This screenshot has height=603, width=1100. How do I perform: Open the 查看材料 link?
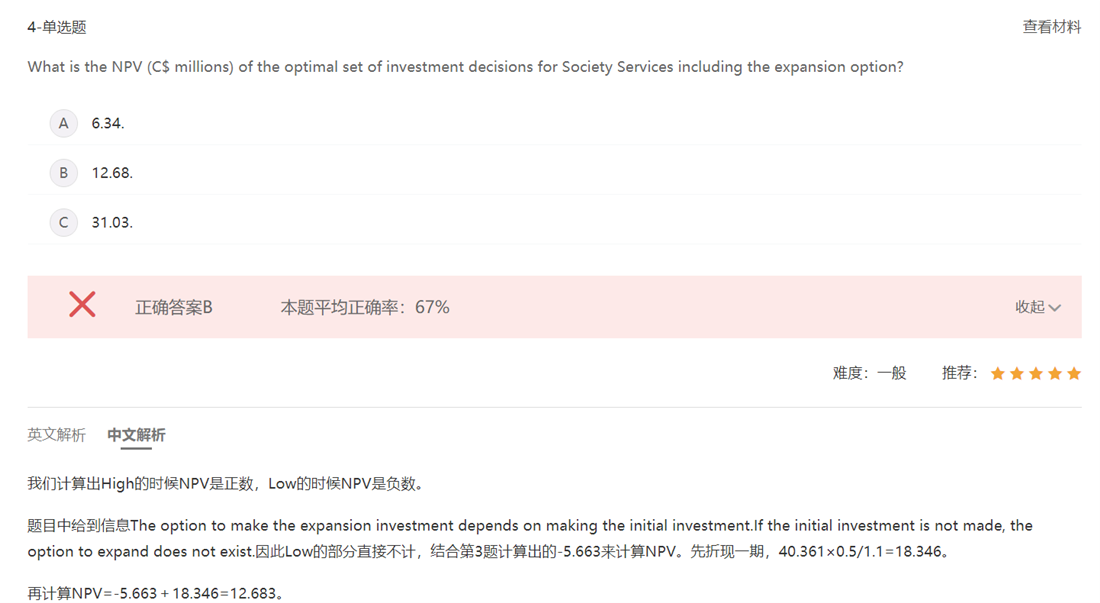click(1051, 27)
